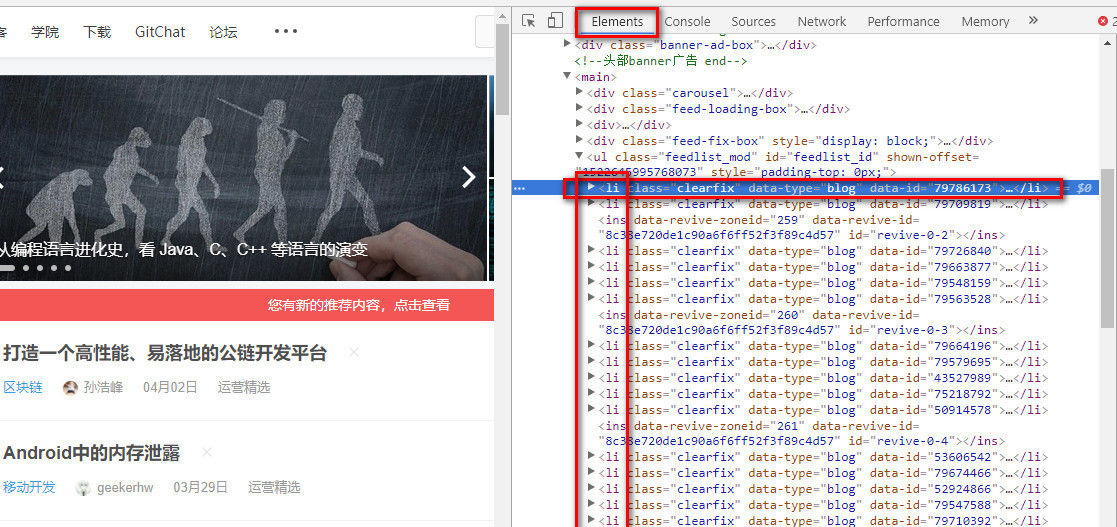
Task: Collapse the feedlist_mod ul node
Action: tap(579, 157)
